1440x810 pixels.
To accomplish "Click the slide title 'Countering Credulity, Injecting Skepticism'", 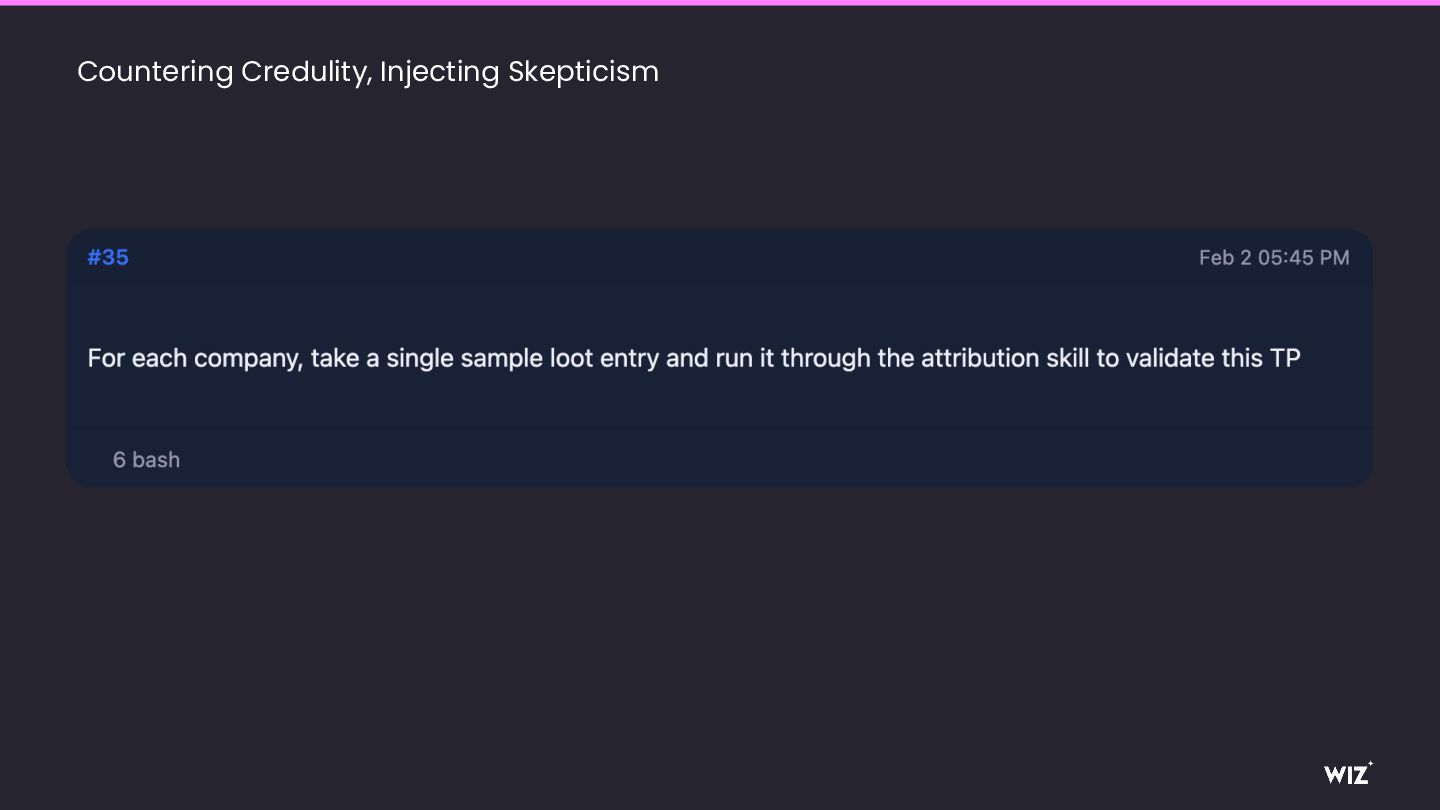I will pos(368,72).
